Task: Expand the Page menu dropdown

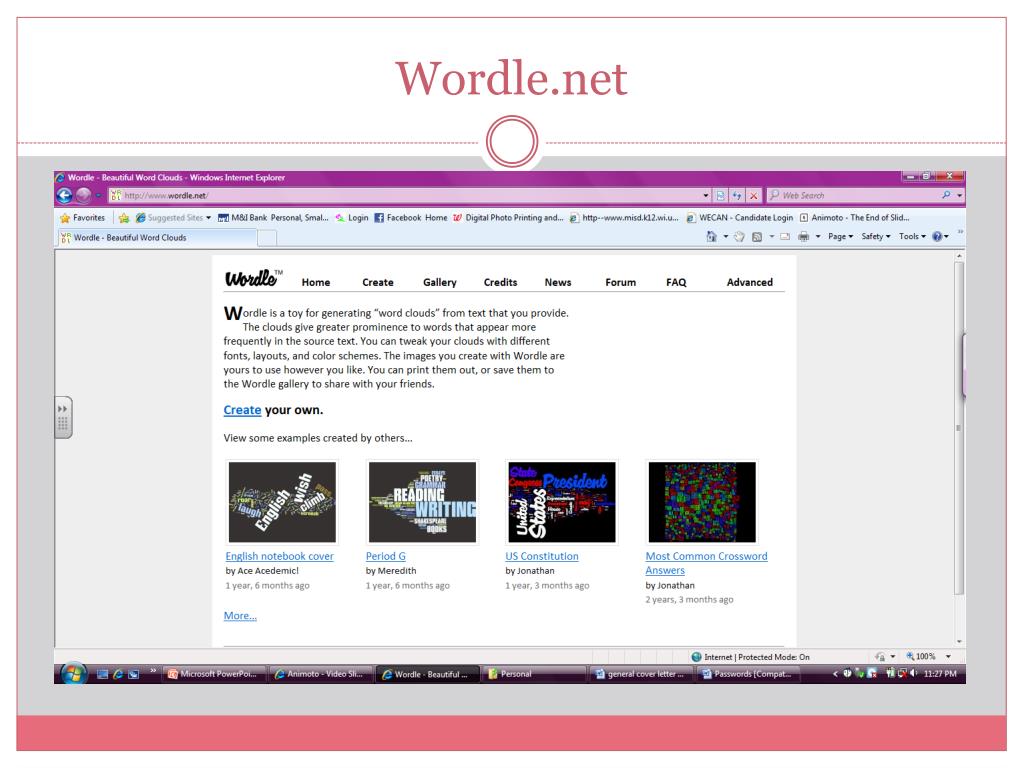Action: coord(840,236)
